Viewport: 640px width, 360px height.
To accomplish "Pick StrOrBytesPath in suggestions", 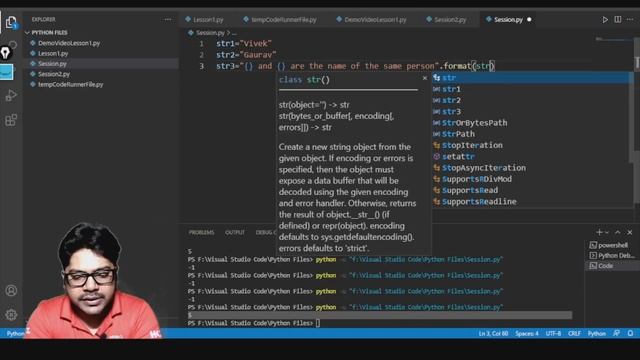I will [x=532, y=123].
